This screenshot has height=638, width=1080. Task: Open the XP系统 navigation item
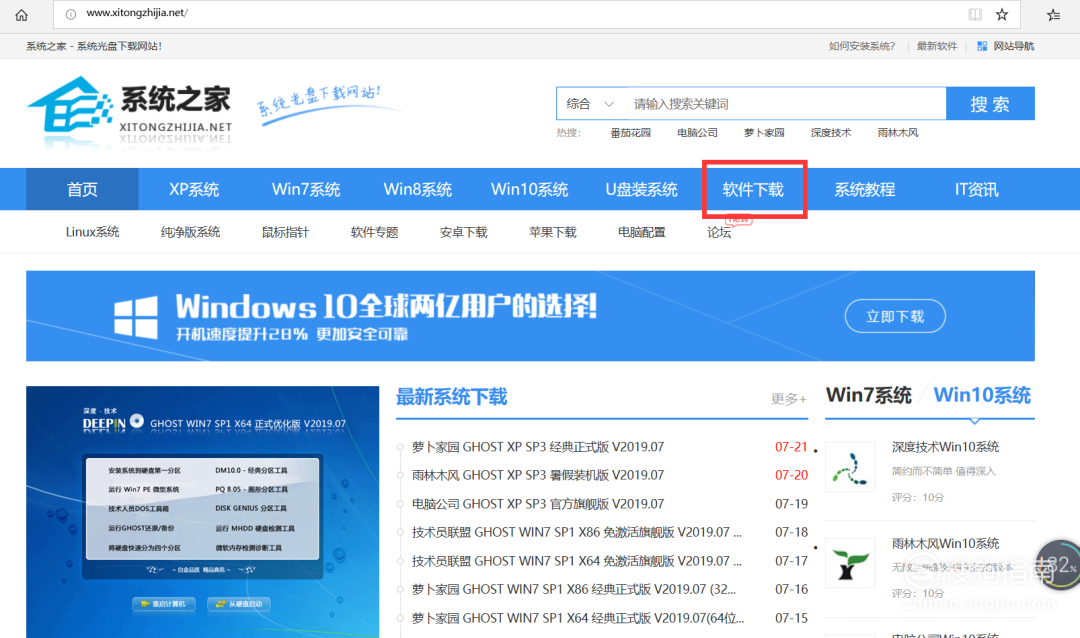pos(194,189)
